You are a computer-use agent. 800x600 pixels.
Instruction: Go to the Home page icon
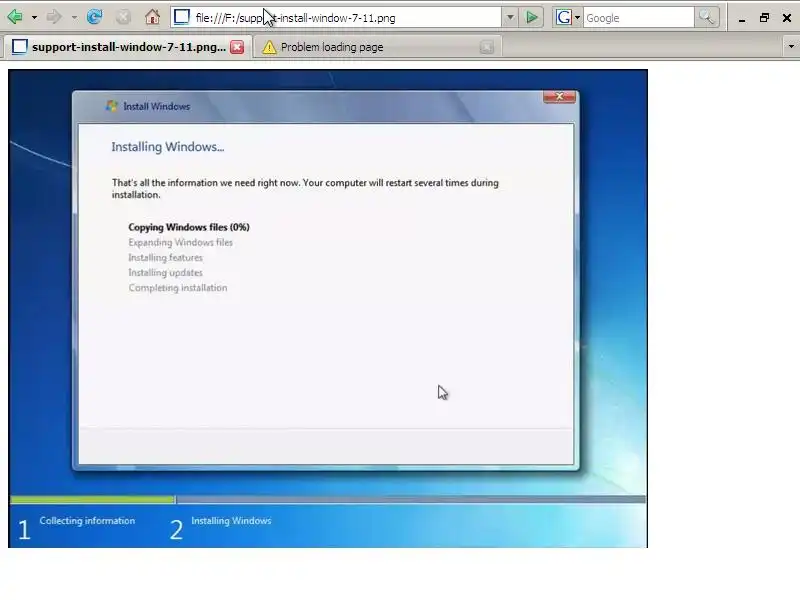152,17
